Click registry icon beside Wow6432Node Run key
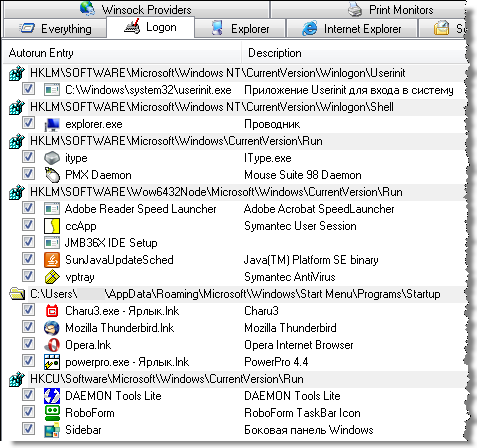This screenshot has height=448, width=477. (17, 192)
